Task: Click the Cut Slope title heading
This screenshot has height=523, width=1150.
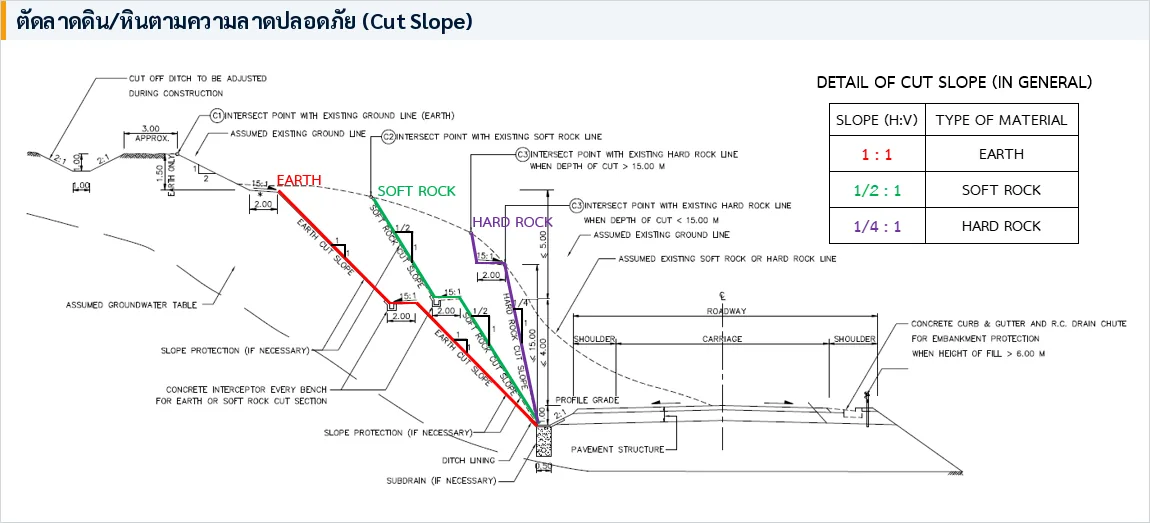Action: [244, 22]
